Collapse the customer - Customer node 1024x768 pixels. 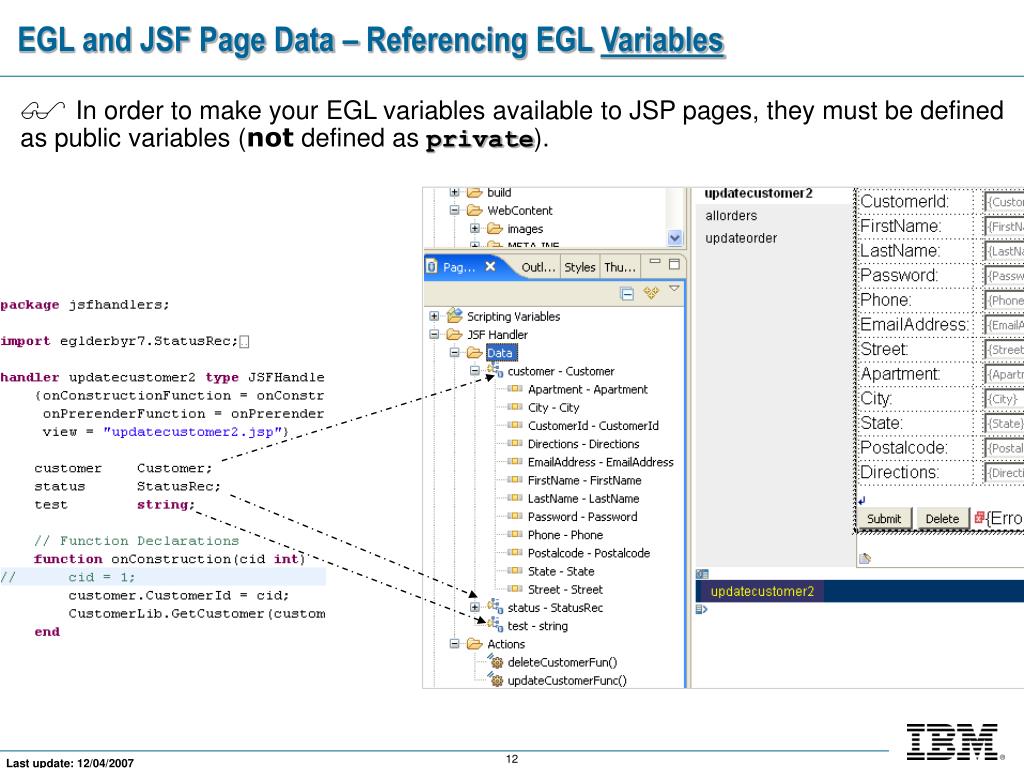click(x=475, y=371)
